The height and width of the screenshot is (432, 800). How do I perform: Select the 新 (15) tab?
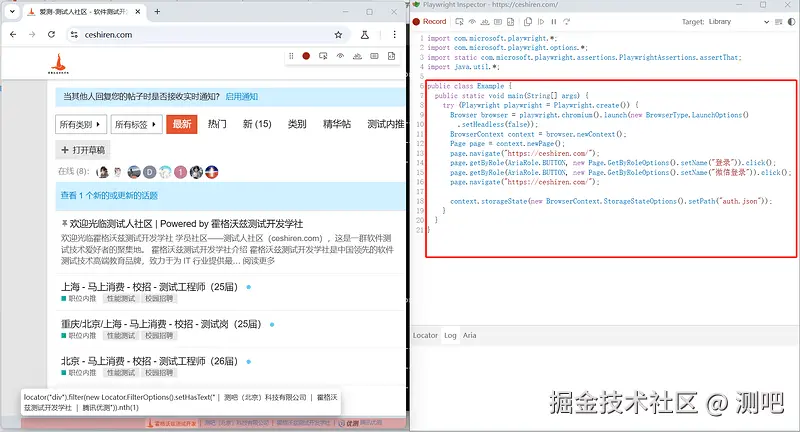click(257, 124)
